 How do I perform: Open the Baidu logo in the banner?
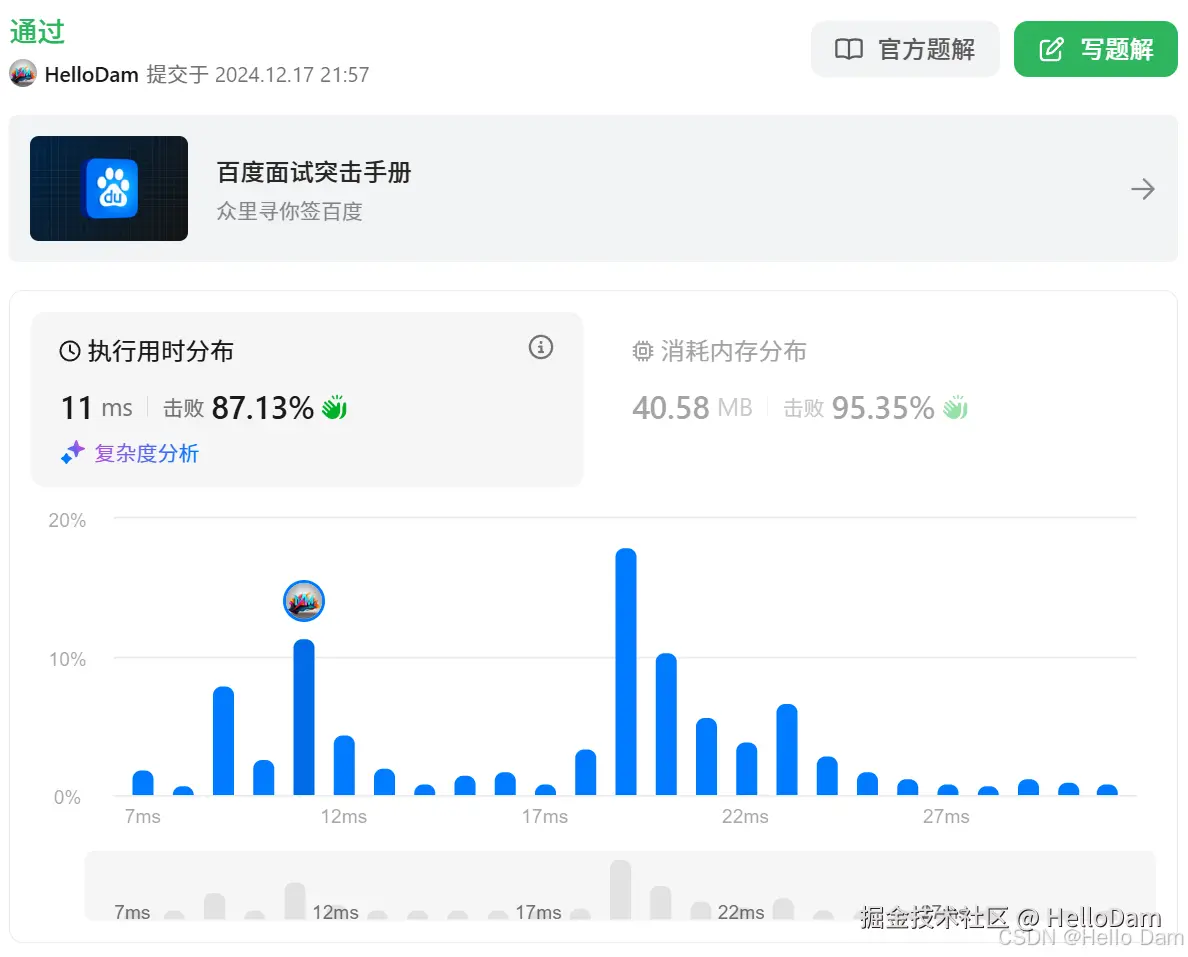point(108,188)
